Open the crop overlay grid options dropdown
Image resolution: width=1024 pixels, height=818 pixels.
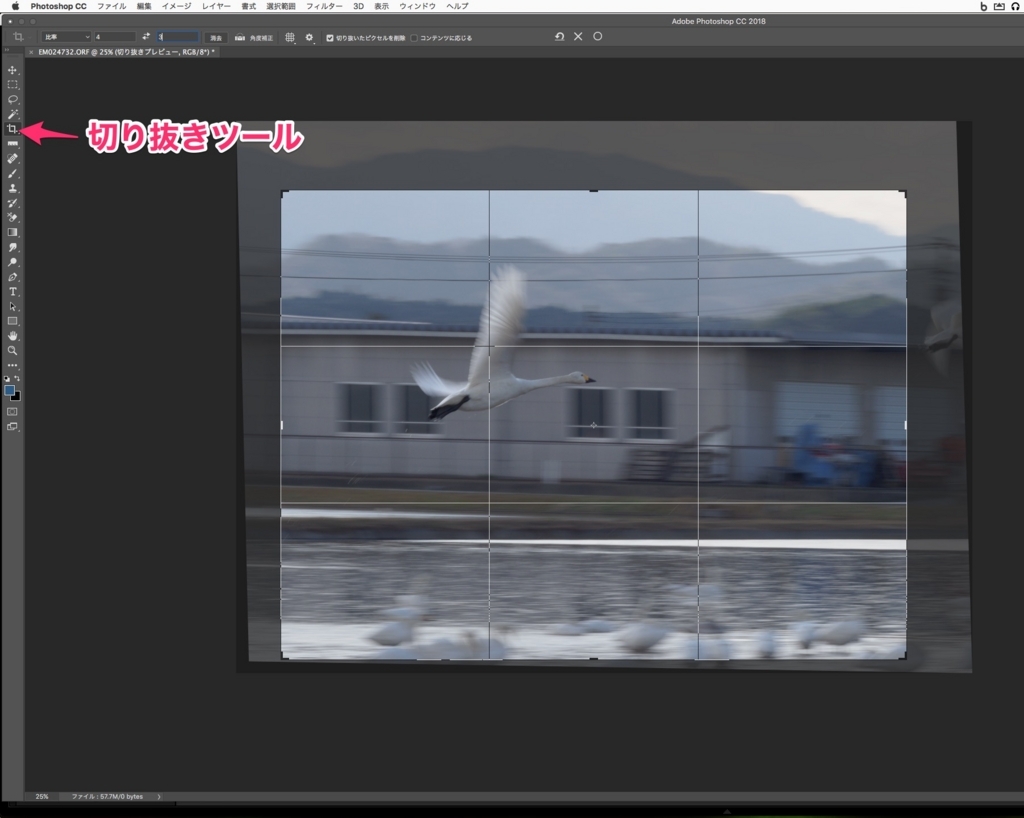pyautogui.click(x=290, y=37)
